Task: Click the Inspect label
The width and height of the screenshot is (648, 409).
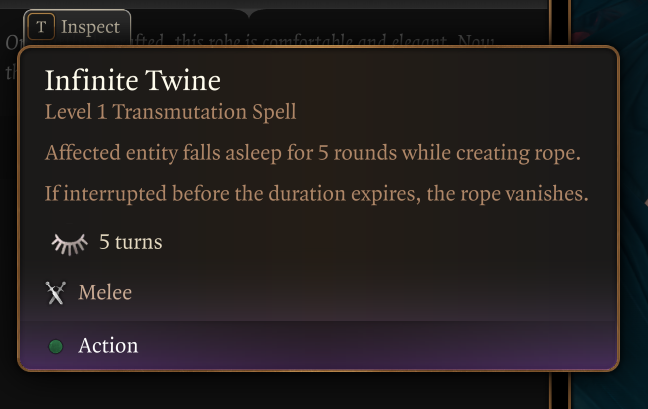Action: pos(90,27)
